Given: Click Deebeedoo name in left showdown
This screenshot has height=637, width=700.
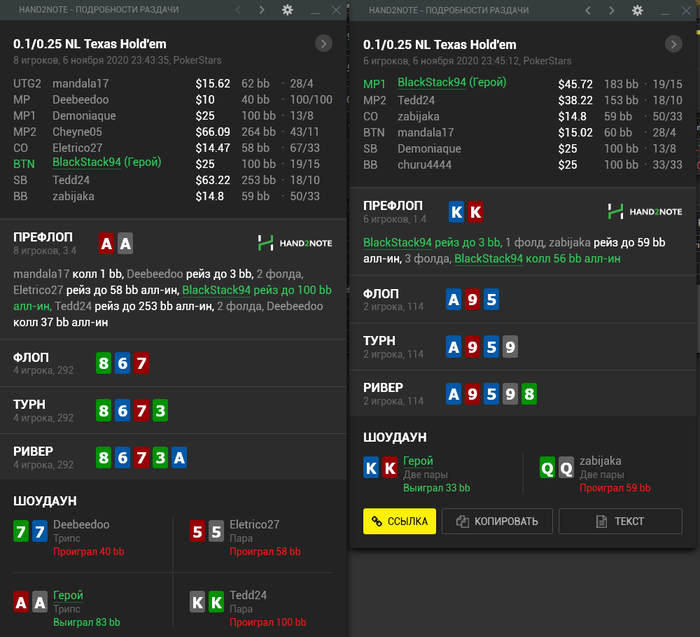Looking at the screenshot, I should click(81, 525).
